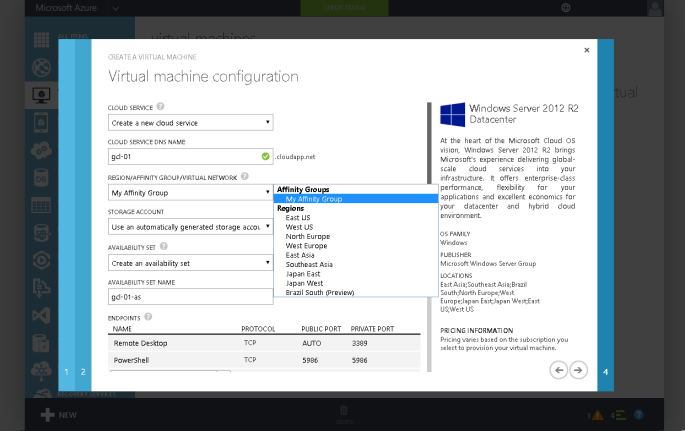The height and width of the screenshot is (431, 685).
Task: Click help icon beside Region/Affinity Group/Virtual Network
Action: click(x=245, y=176)
